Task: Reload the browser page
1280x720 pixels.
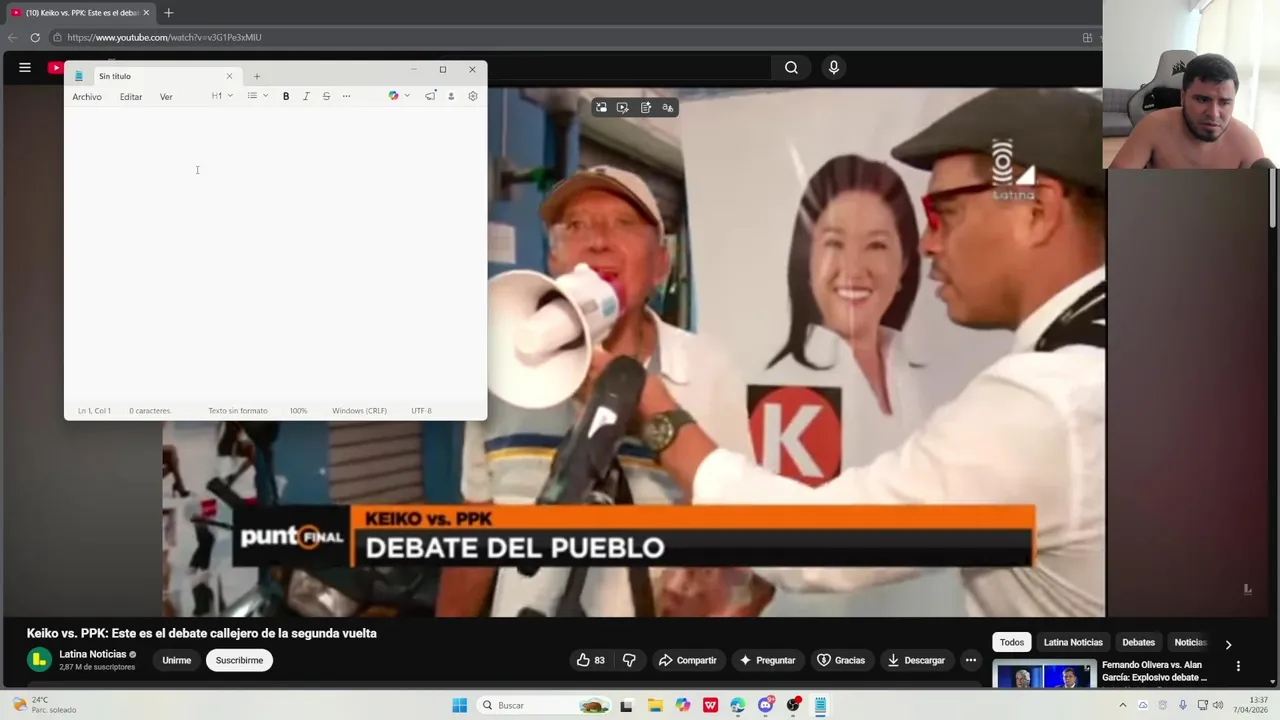Action: (35, 37)
